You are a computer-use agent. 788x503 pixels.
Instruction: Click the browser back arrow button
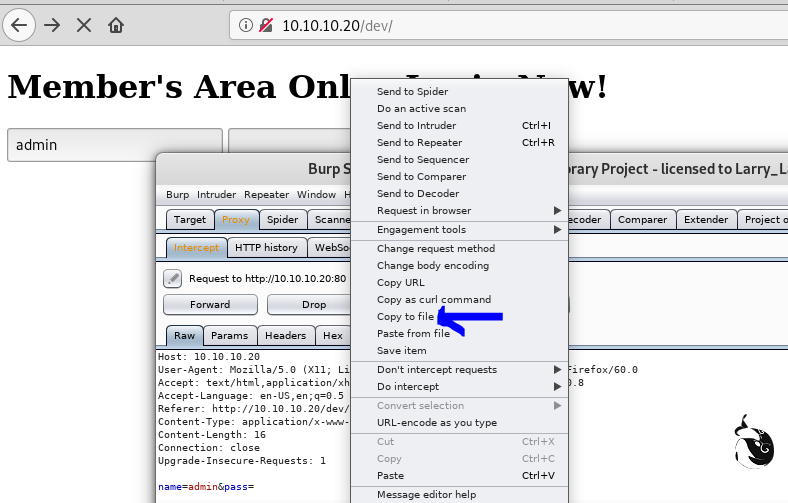tap(19, 25)
